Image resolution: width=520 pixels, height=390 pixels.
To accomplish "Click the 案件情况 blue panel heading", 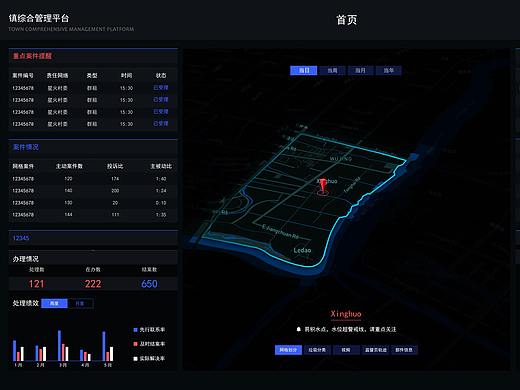I will 26,147.
